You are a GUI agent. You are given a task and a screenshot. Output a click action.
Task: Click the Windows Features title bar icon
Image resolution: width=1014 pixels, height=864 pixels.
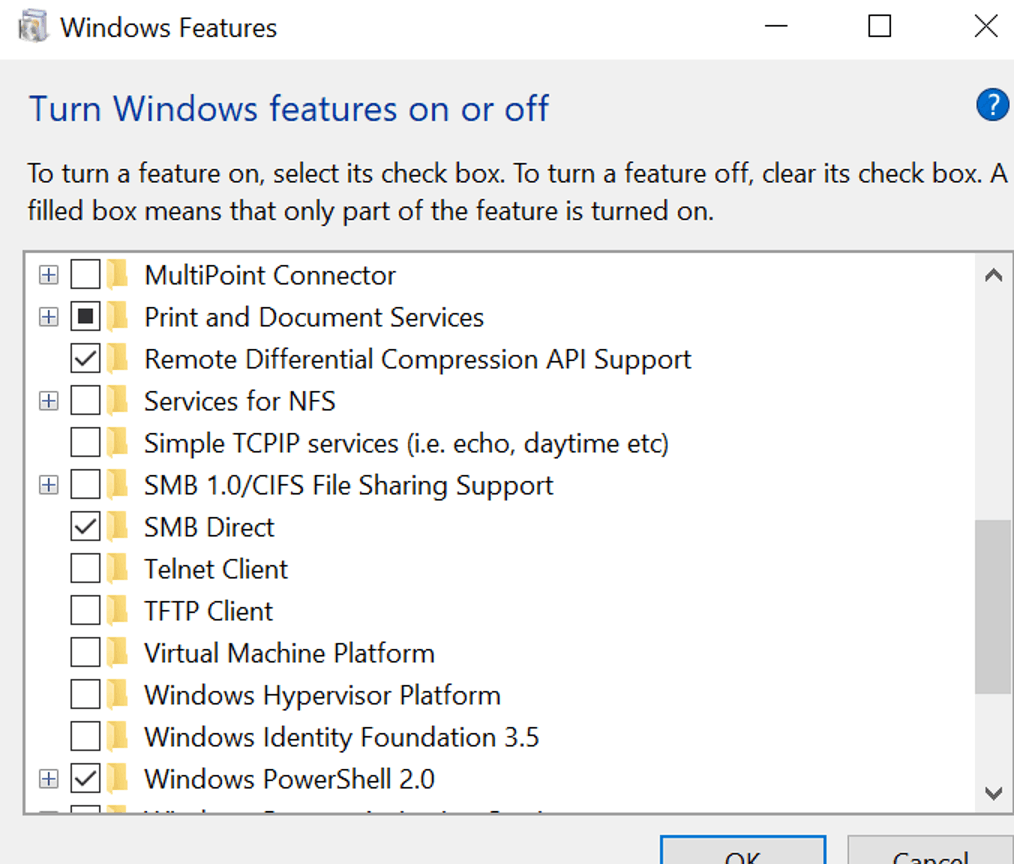[x=34, y=27]
